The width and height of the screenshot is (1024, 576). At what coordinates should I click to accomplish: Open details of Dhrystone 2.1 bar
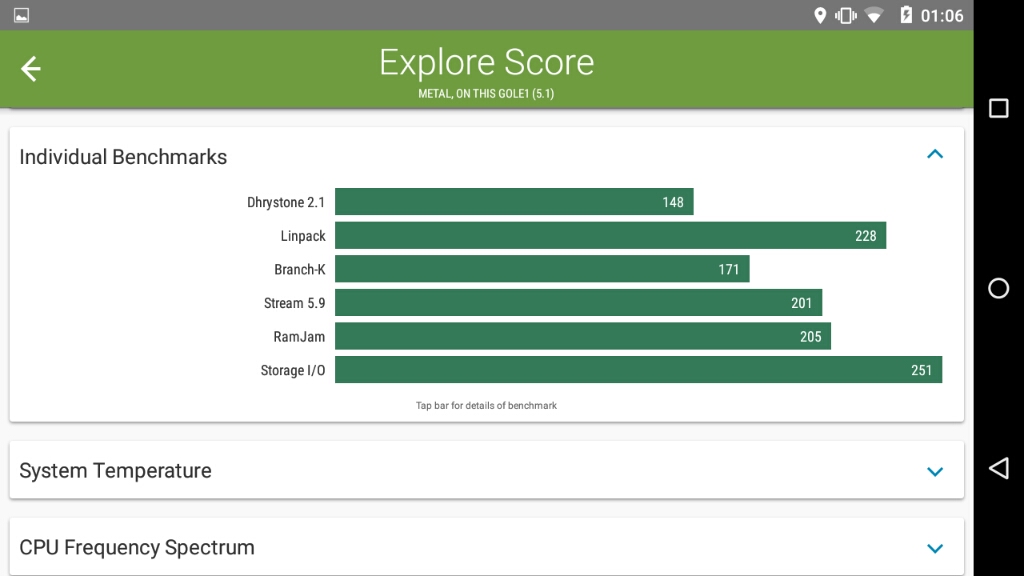point(514,202)
